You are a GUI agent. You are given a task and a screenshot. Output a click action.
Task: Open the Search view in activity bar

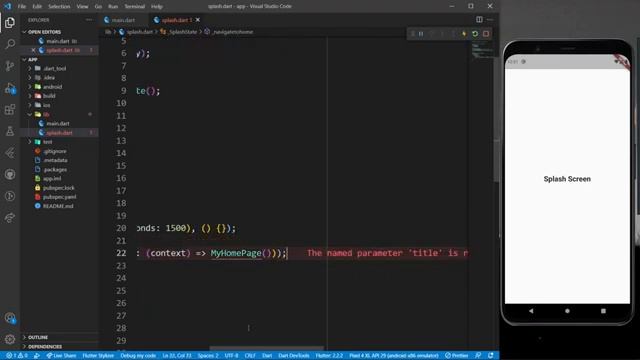[x=10, y=44]
